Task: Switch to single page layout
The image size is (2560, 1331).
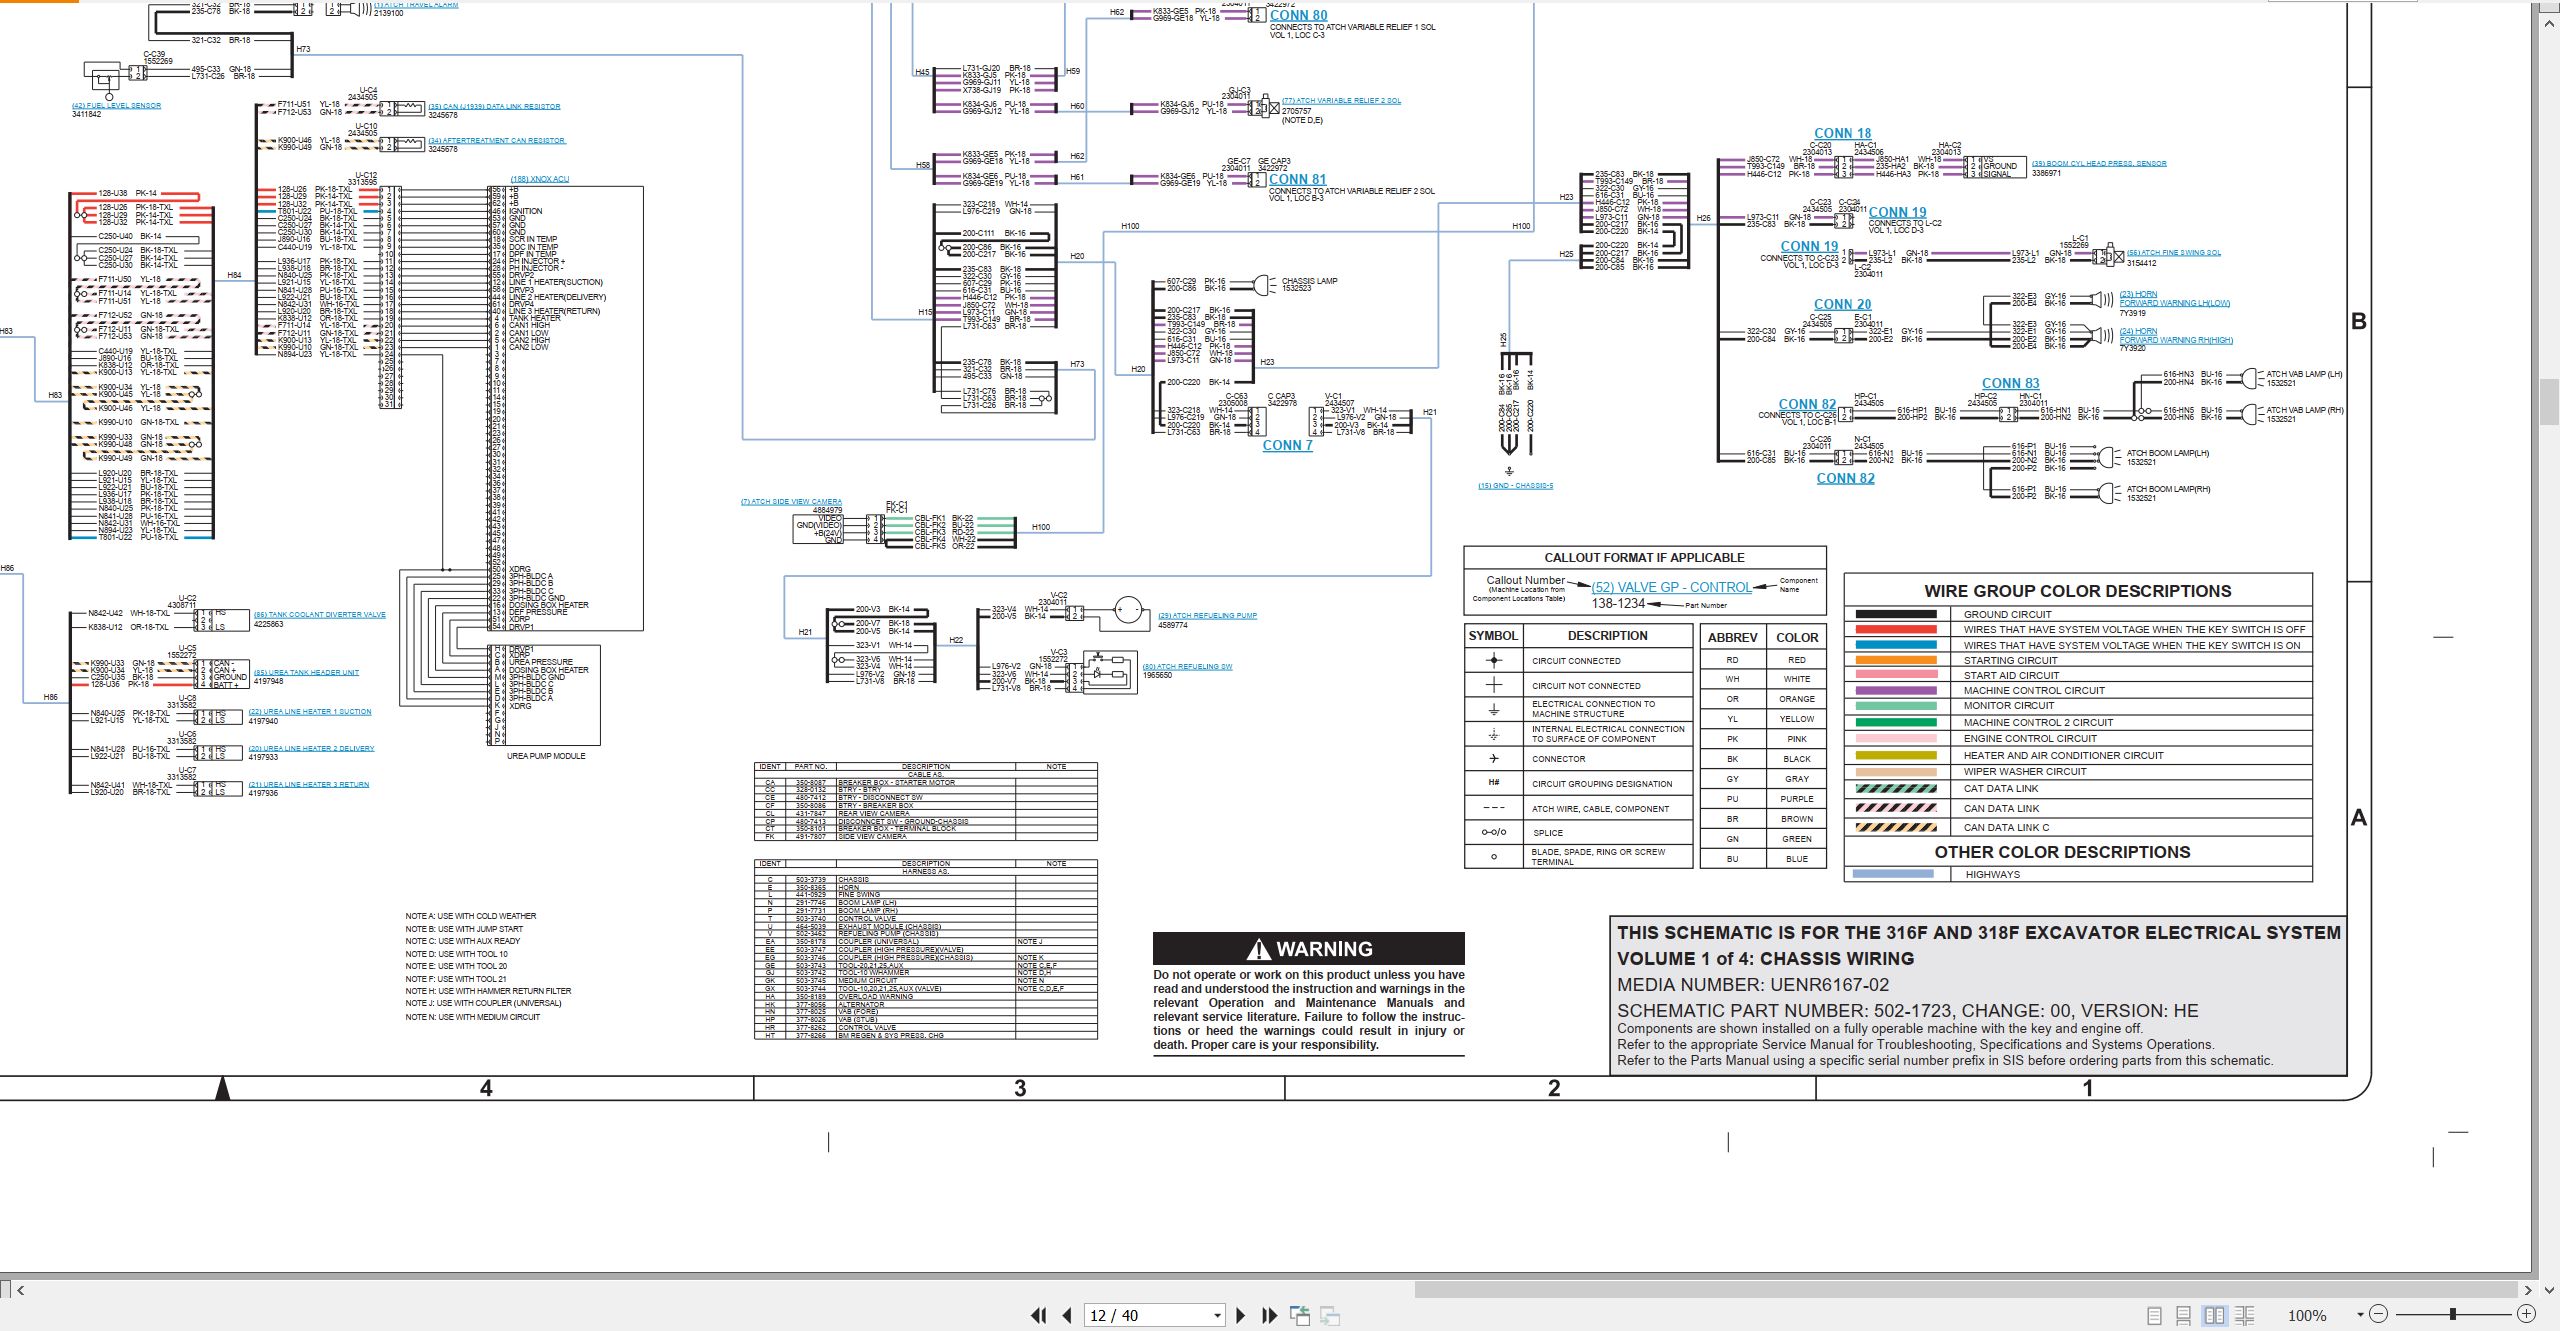Action: click(x=2155, y=1316)
